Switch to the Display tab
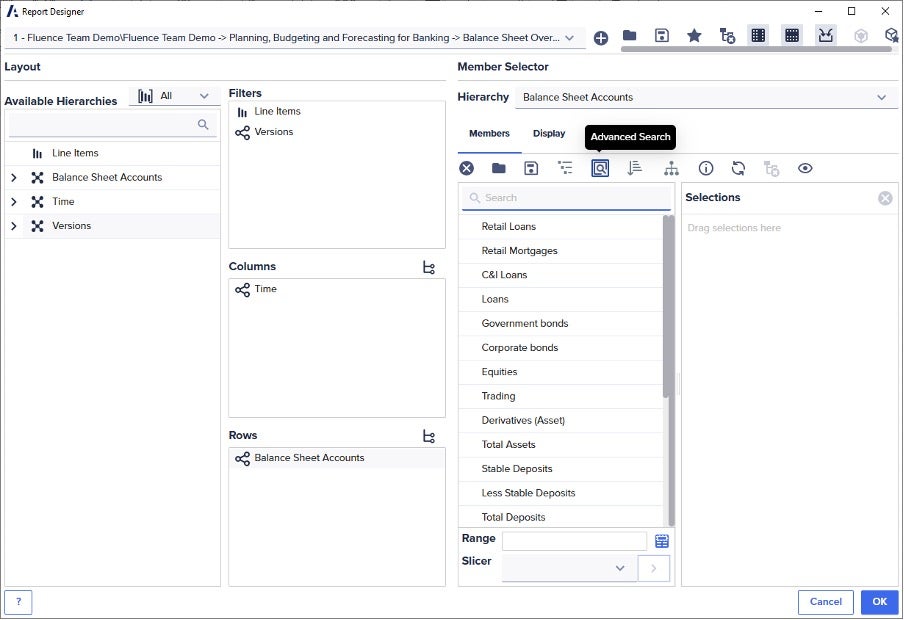The image size is (904, 620). (x=549, y=133)
